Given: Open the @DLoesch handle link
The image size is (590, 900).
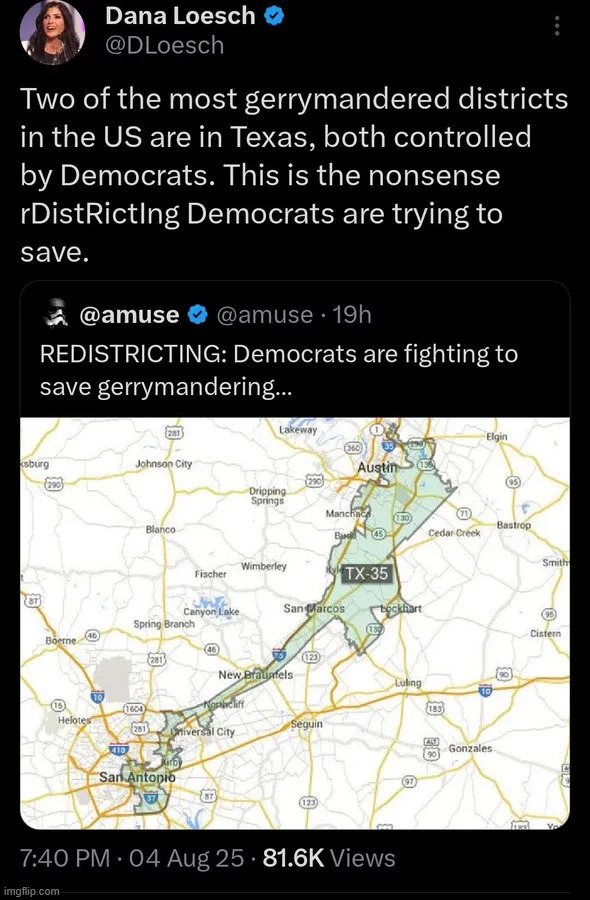Looking at the screenshot, I should pos(165,45).
